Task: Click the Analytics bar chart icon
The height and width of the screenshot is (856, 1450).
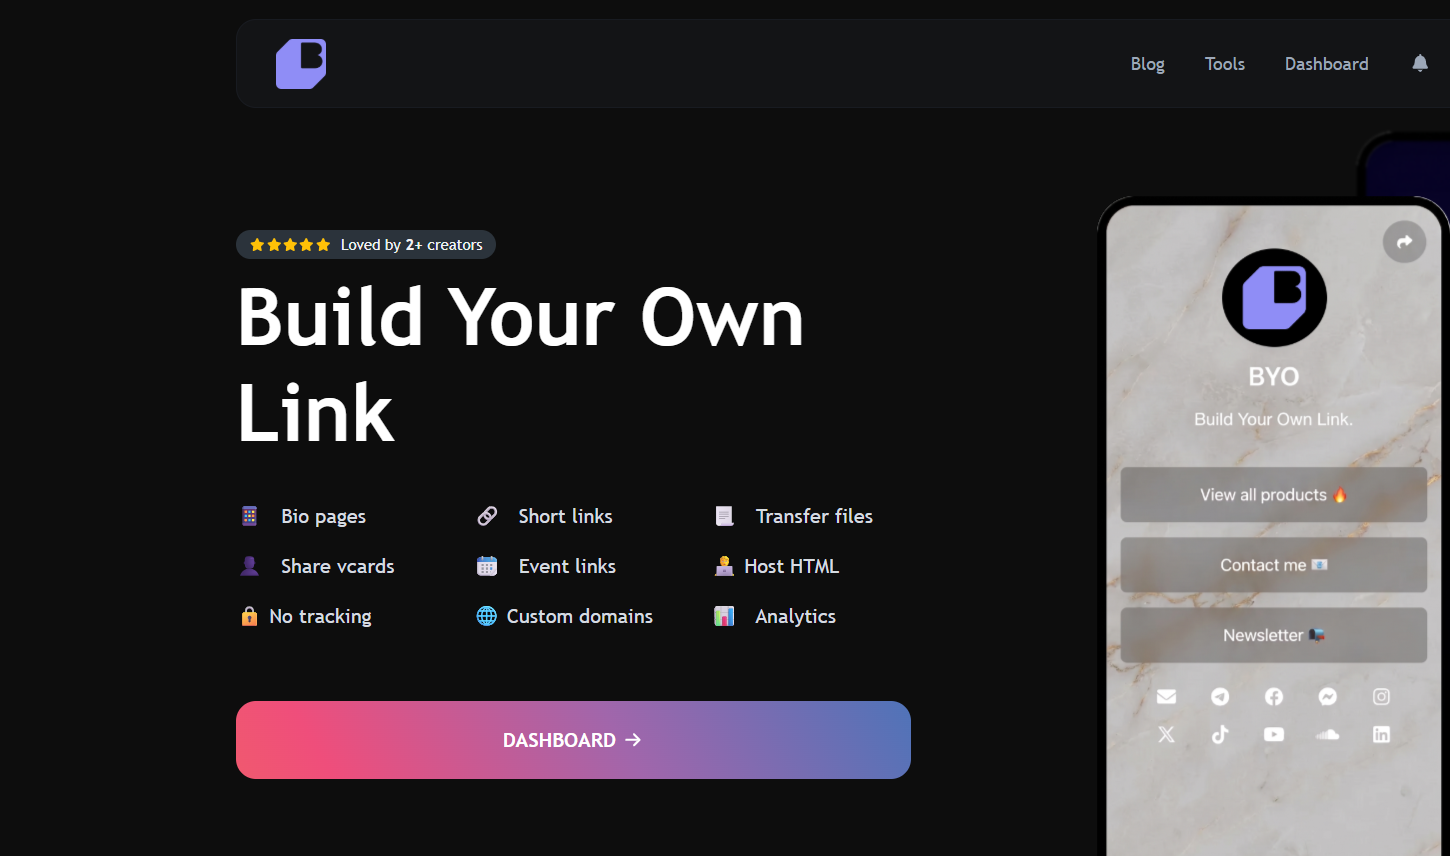Action: [724, 616]
